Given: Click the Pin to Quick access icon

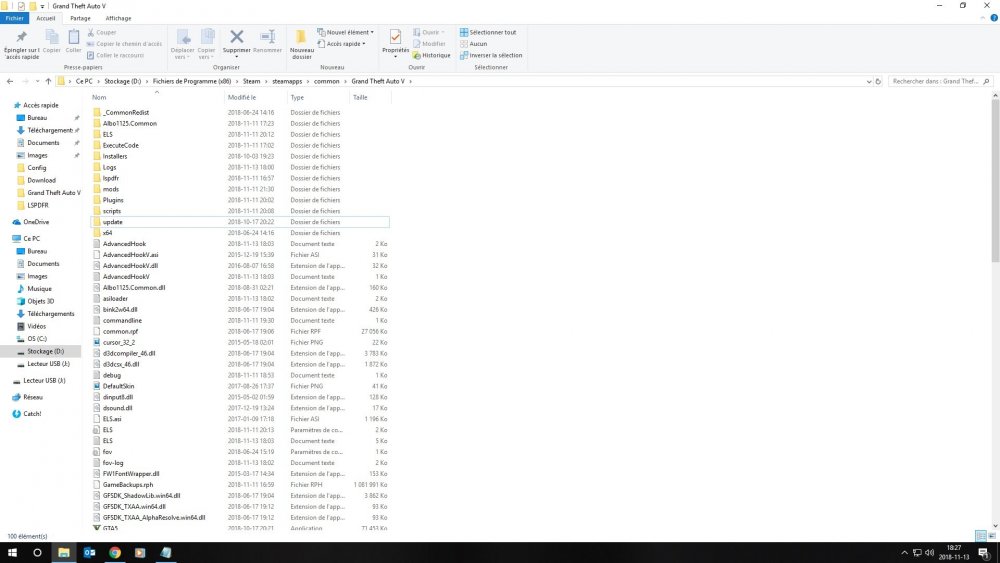Looking at the screenshot, I should click(x=21, y=37).
